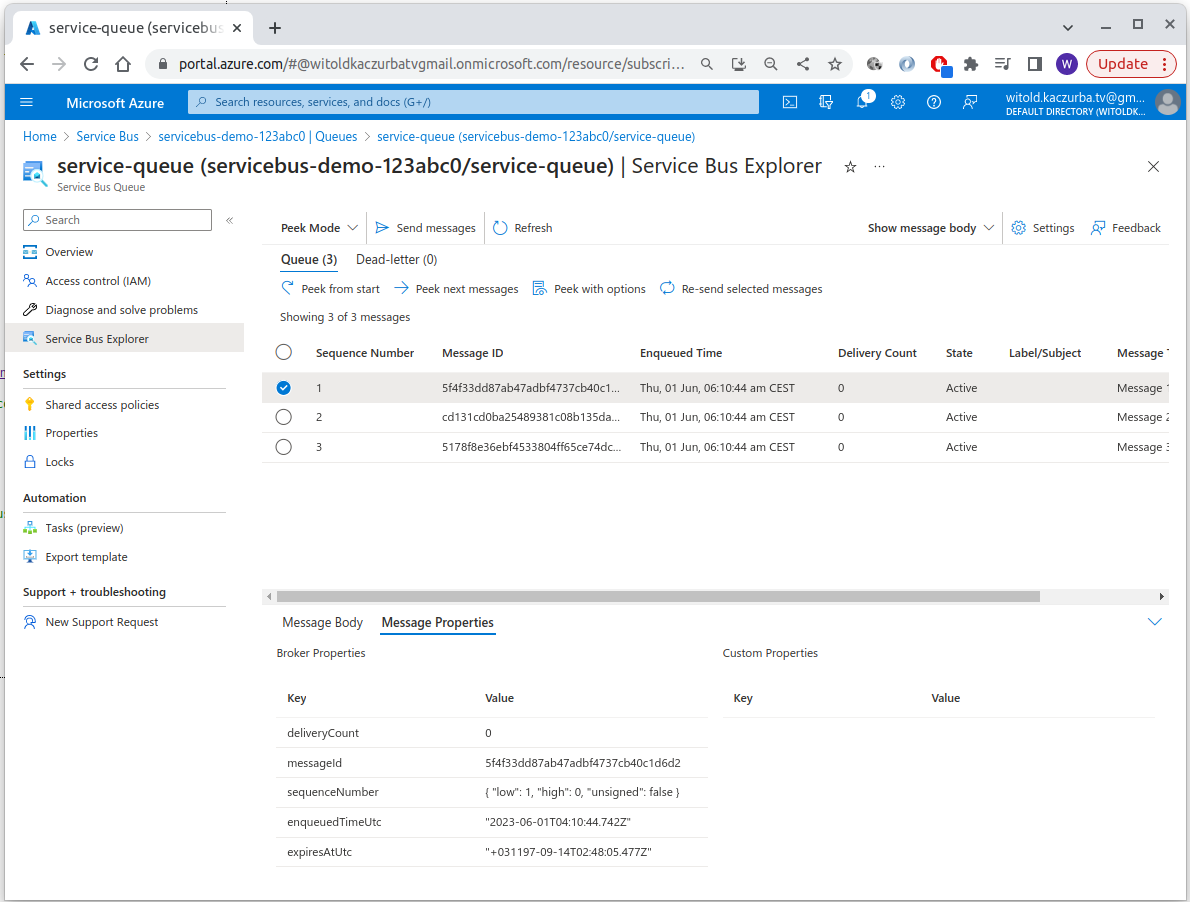Open browser tab search chevron

[x=1068, y=28]
